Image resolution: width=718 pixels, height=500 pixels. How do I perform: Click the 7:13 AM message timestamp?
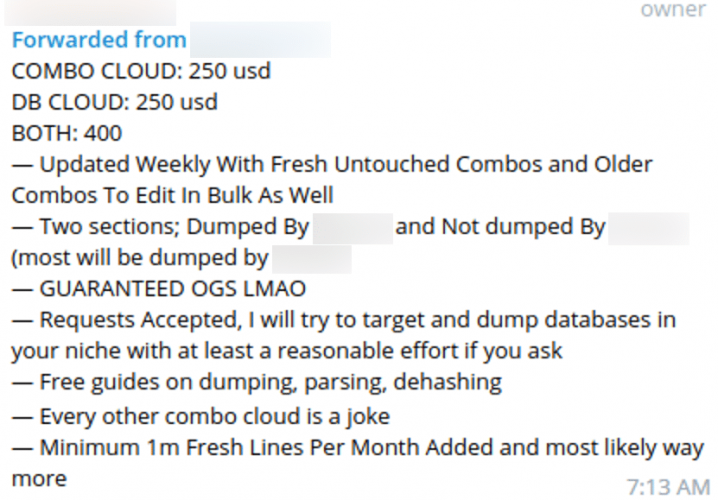(668, 487)
